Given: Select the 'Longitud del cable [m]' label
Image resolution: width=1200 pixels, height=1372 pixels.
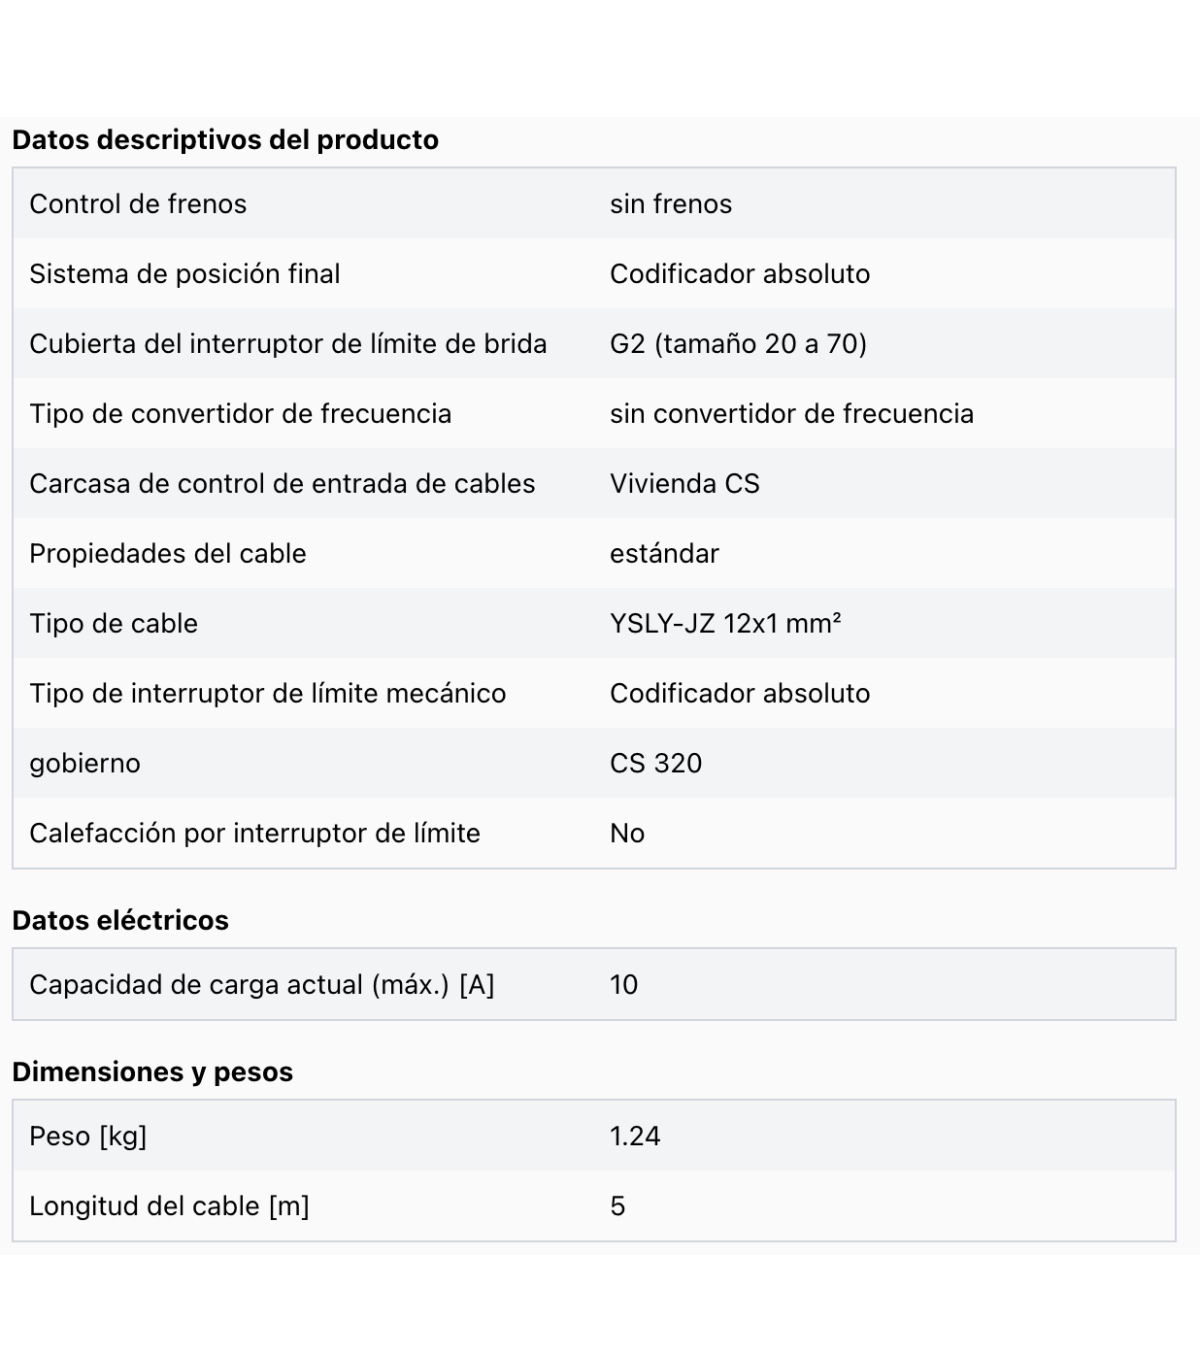Looking at the screenshot, I should coord(169,1207).
